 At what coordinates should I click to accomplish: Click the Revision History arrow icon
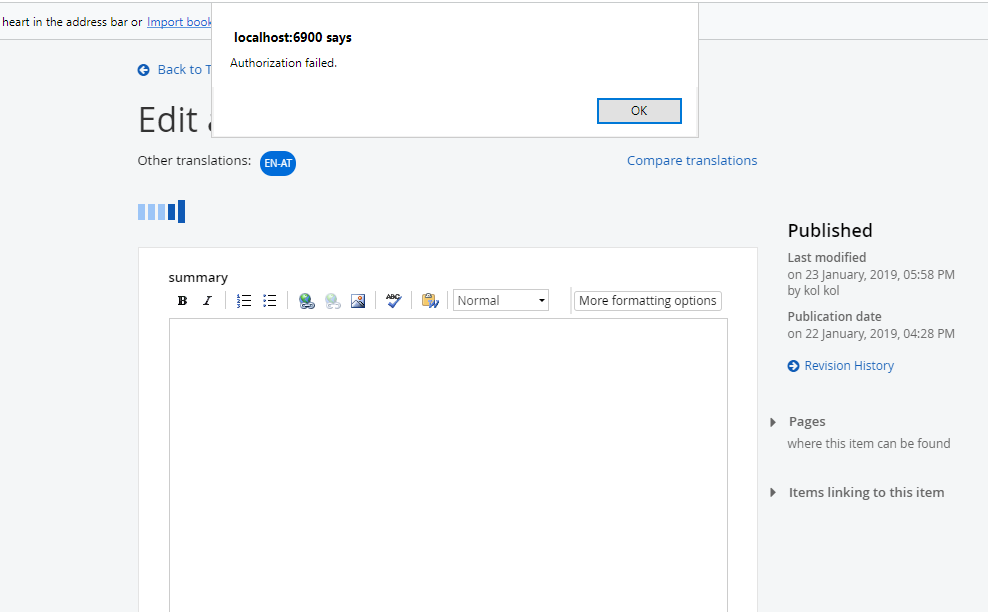793,366
